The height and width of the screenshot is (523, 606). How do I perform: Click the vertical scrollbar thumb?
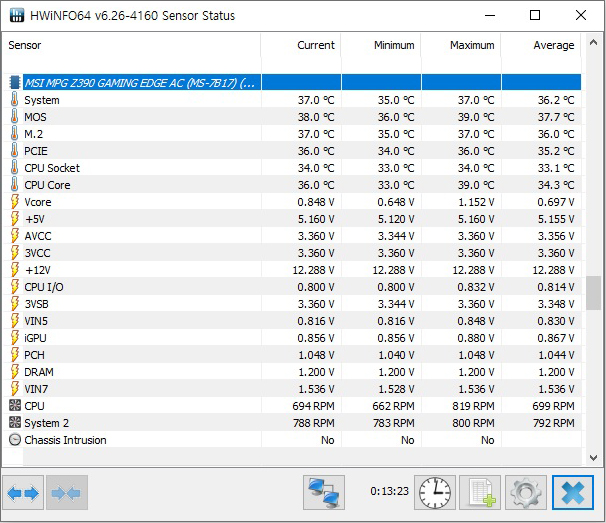593,293
